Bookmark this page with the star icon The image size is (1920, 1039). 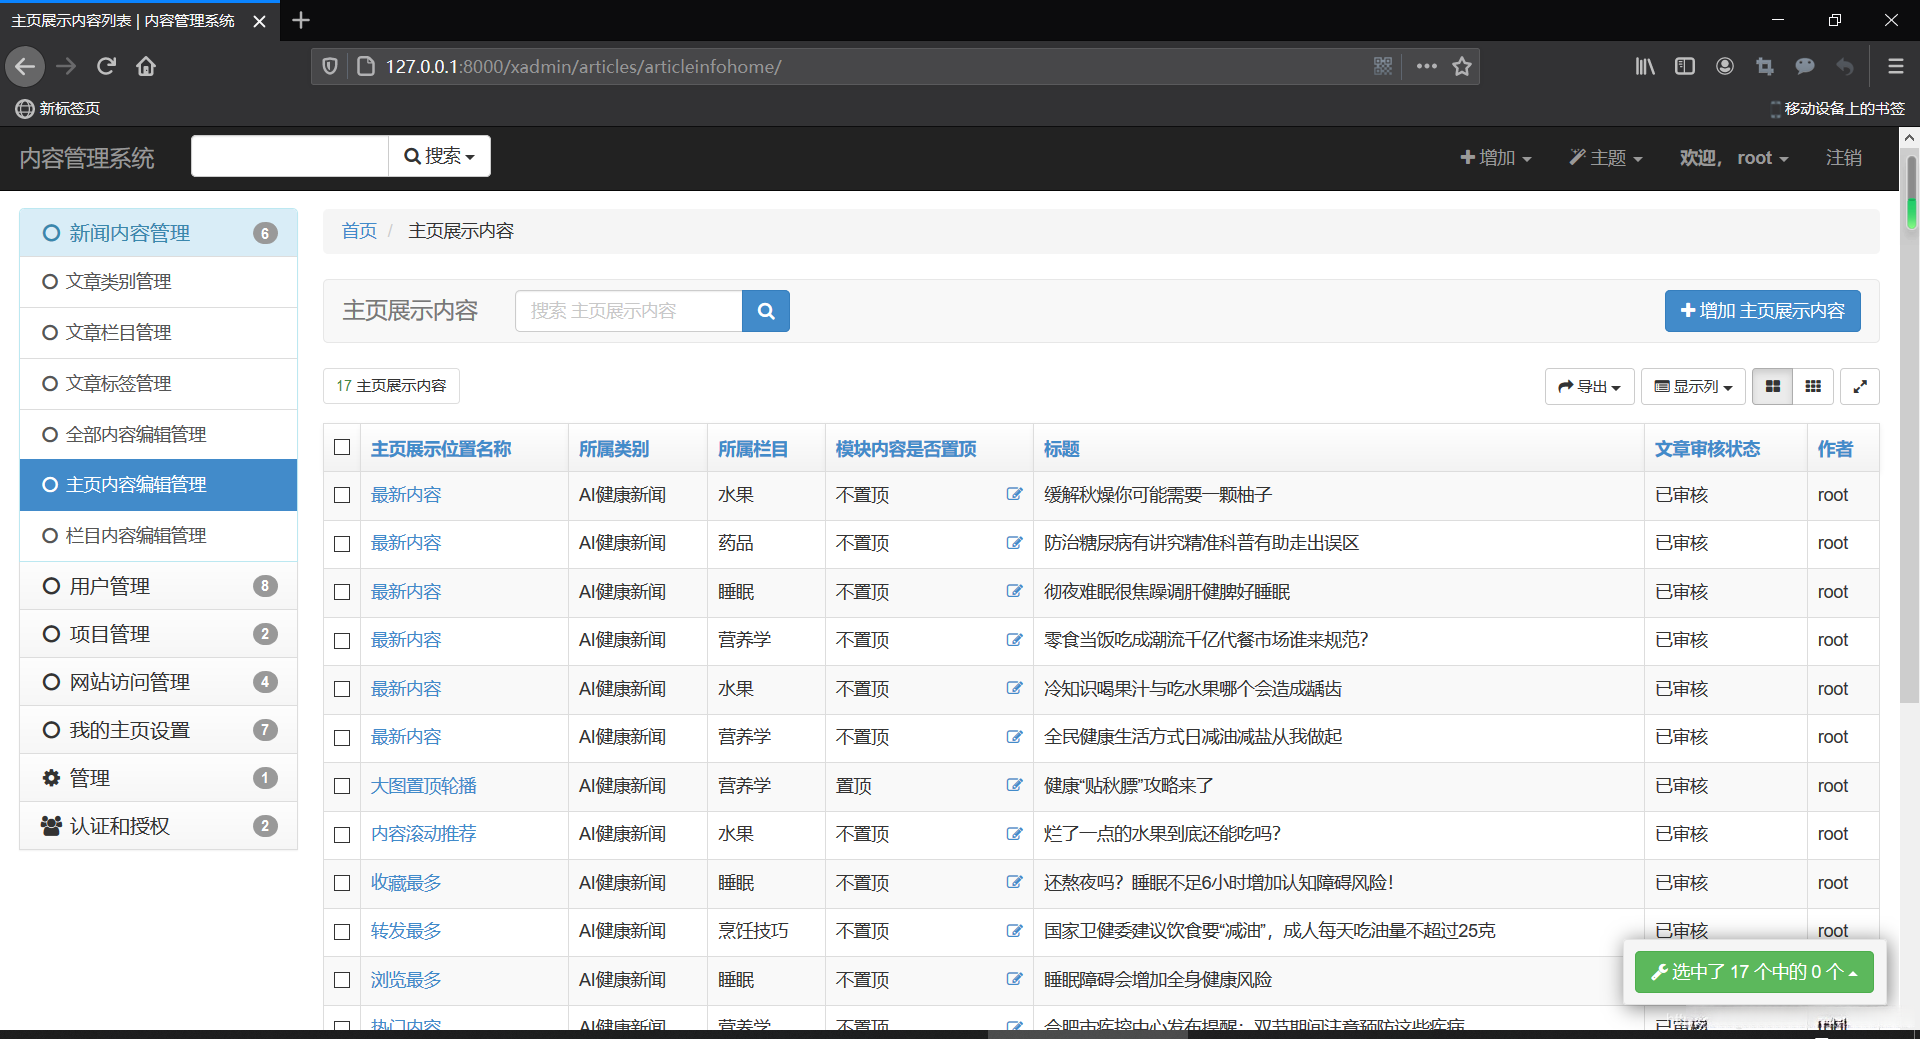tap(1462, 66)
